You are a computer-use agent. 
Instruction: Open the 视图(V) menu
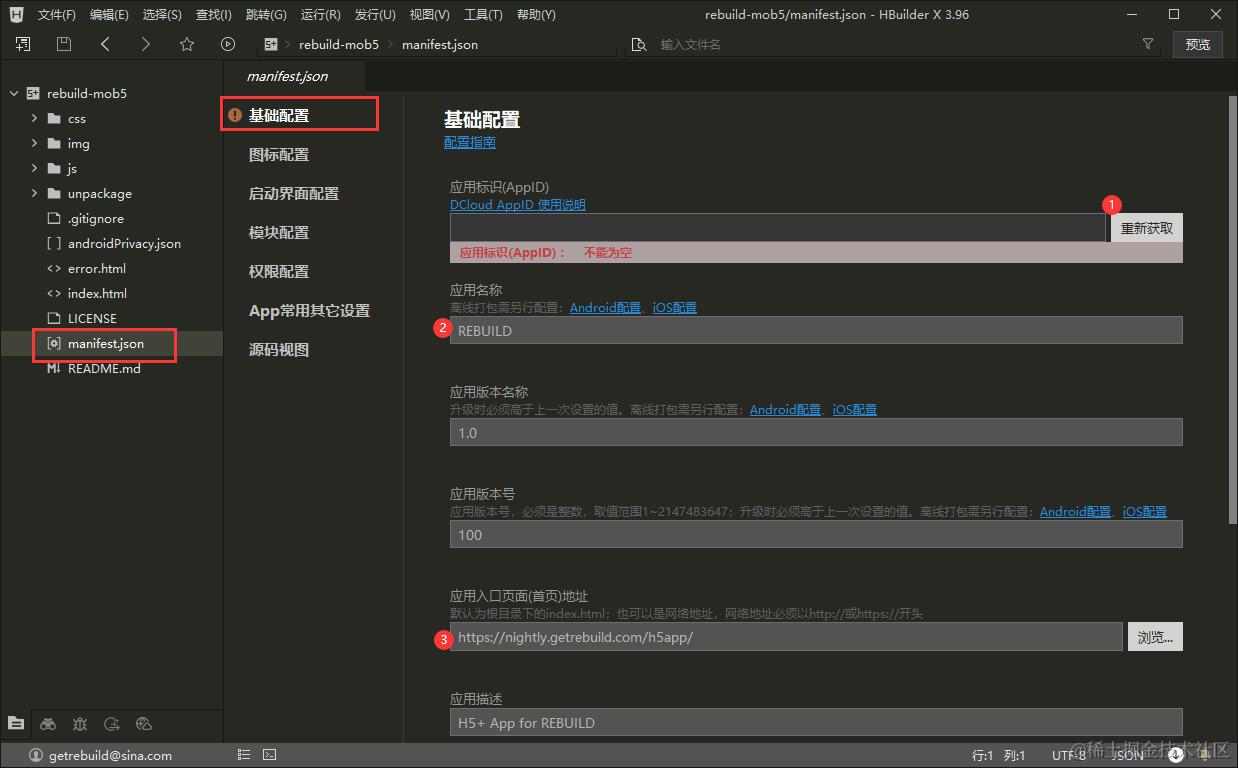pyautogui.click(x=429, y=15)
